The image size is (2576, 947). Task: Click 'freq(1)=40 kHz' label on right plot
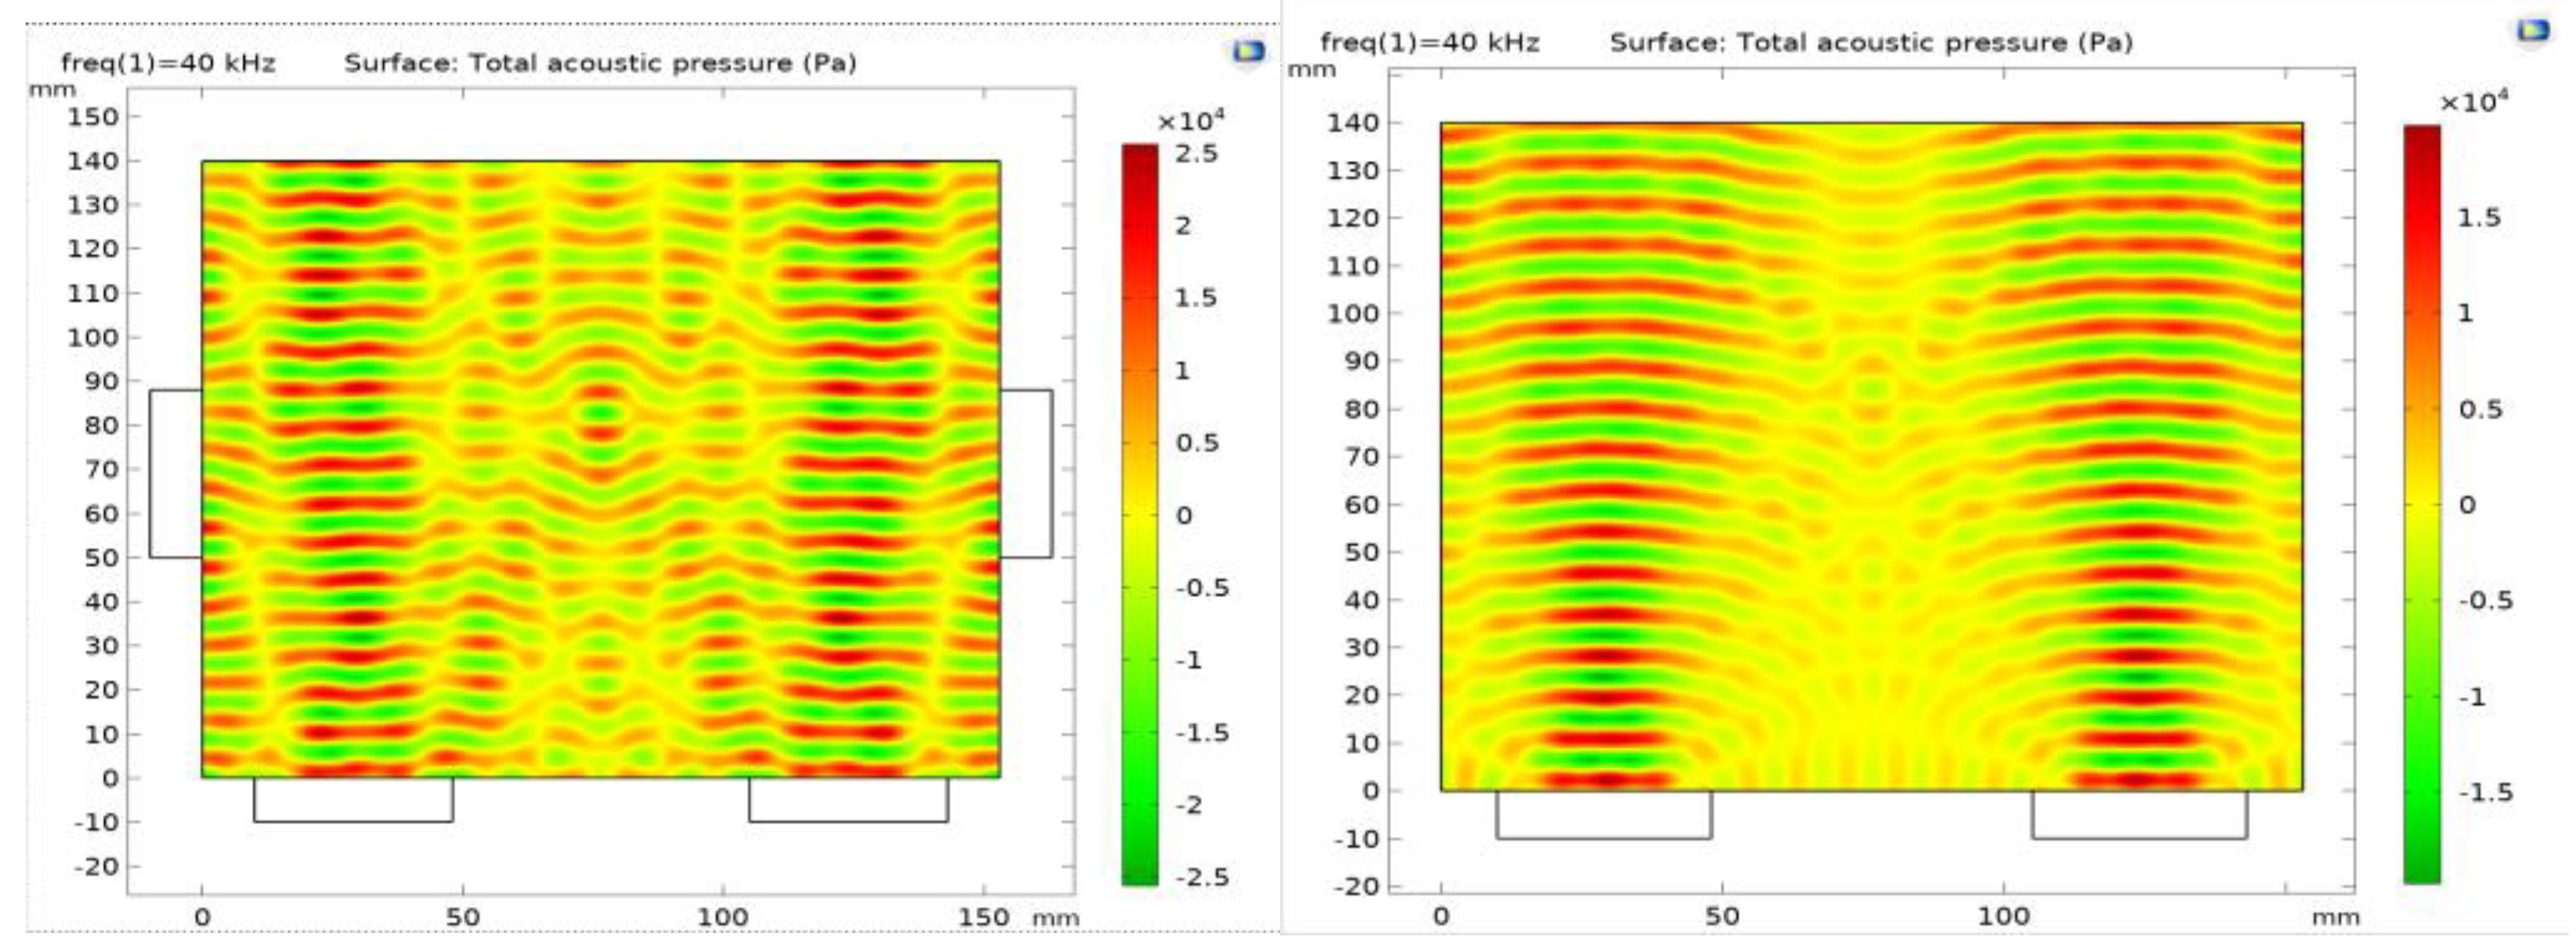pos(1429,43)
